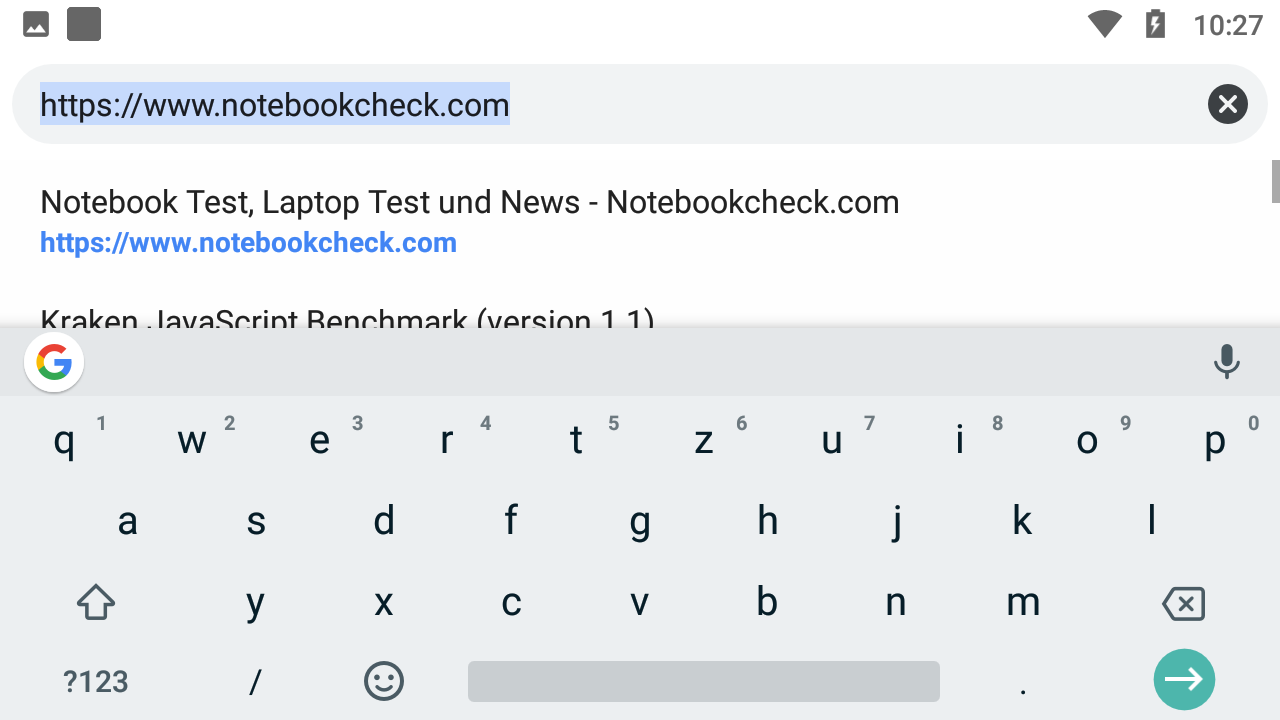Select the Kraken JavaScript Benchmark suggestion
The image size is (1280, 720).
[347, 318]
